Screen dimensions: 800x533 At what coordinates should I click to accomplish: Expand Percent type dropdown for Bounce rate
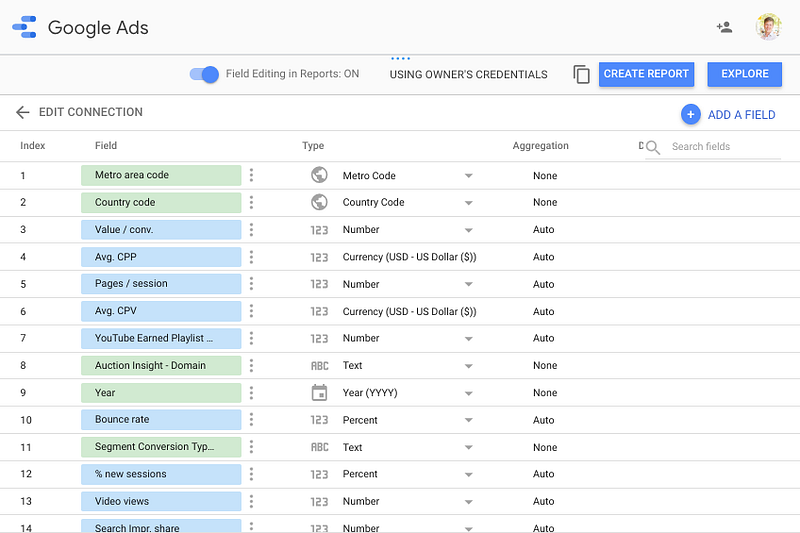468,420
